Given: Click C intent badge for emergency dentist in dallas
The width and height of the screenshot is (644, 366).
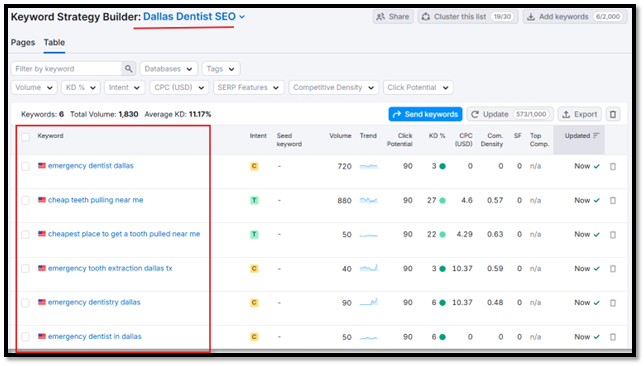Looking at the screenshot, I should (254, 337).
